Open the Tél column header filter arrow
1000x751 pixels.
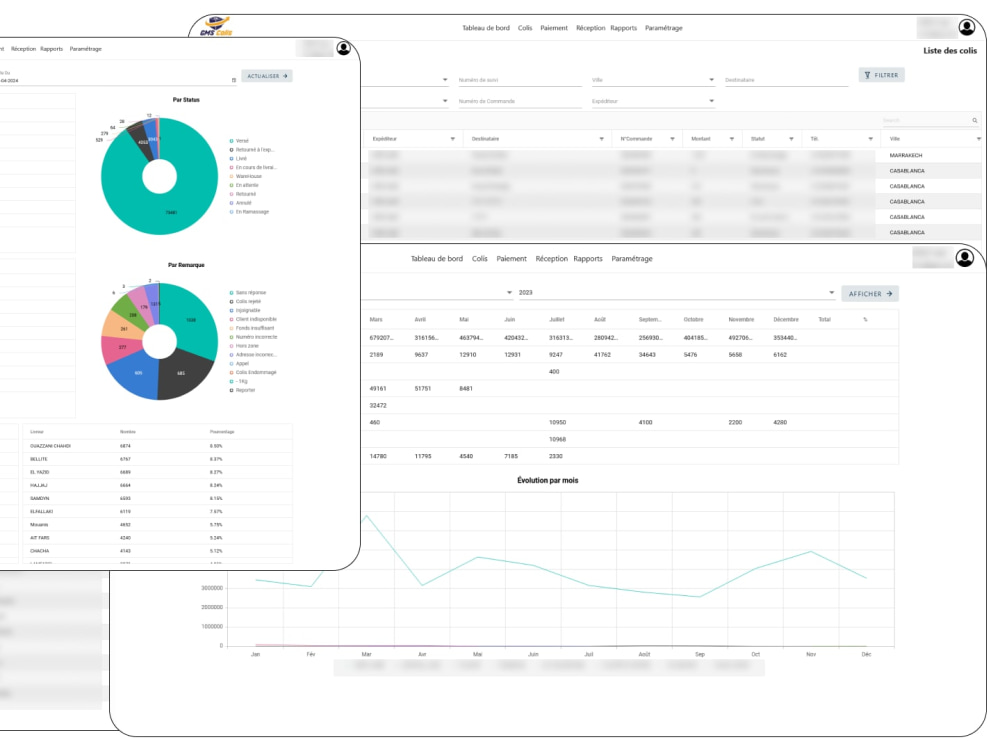tap(871, 139)
